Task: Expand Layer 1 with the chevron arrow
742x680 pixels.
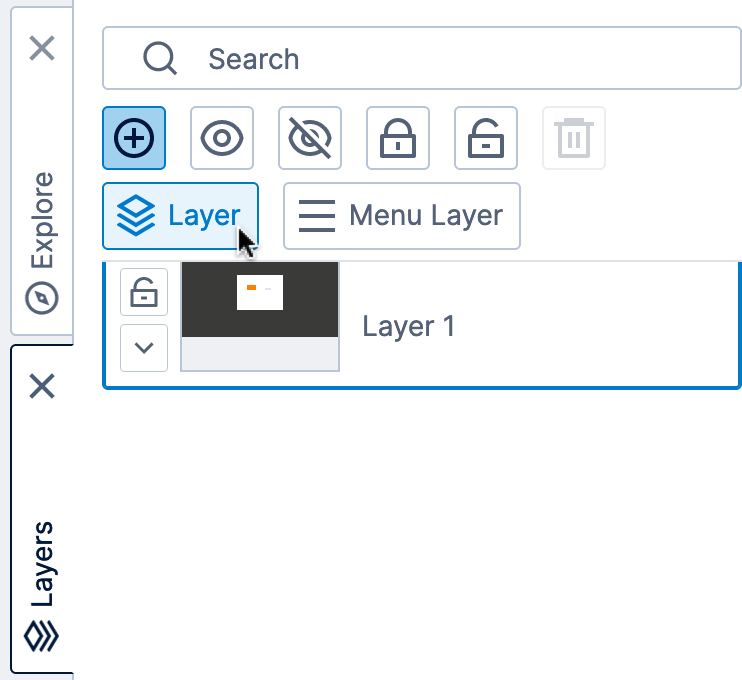Action: click(144, 348)
